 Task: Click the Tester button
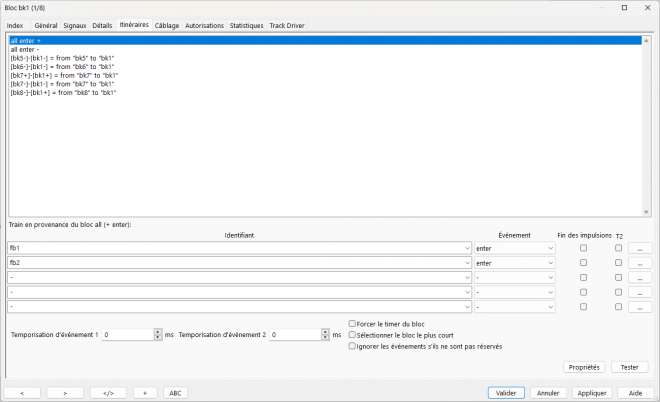point(629,367)
